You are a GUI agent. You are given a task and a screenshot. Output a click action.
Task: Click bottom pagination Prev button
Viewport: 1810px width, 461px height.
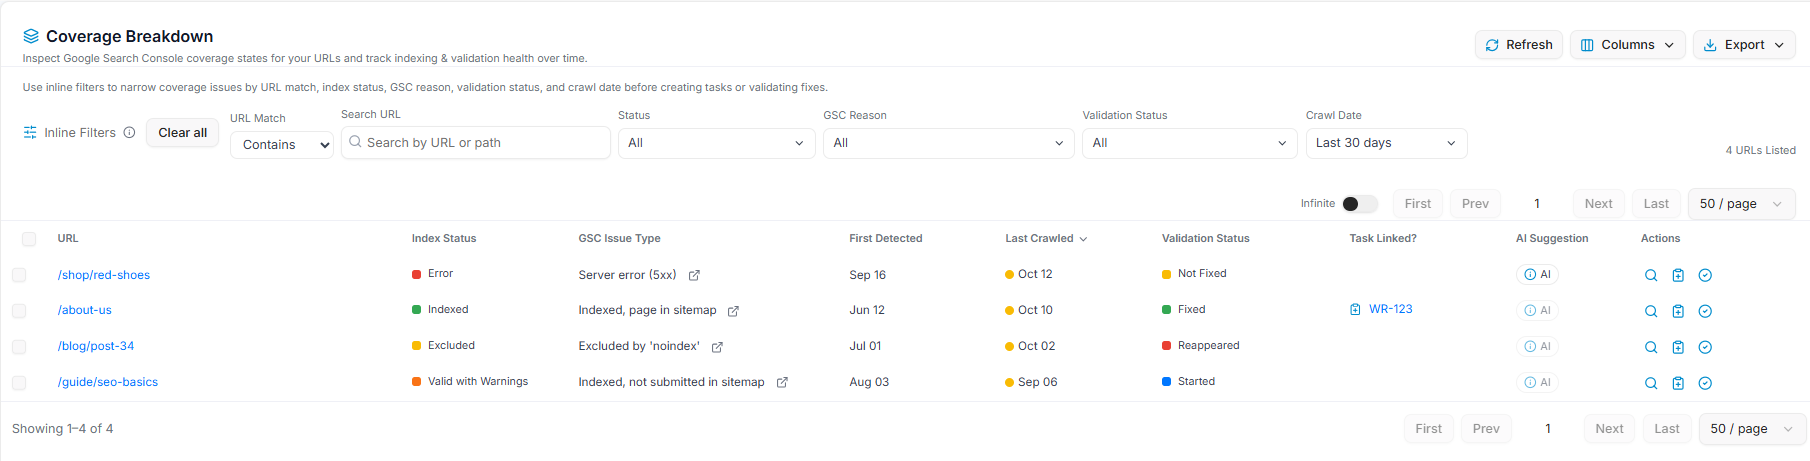pyautogui.click(x=1486, y=429)
